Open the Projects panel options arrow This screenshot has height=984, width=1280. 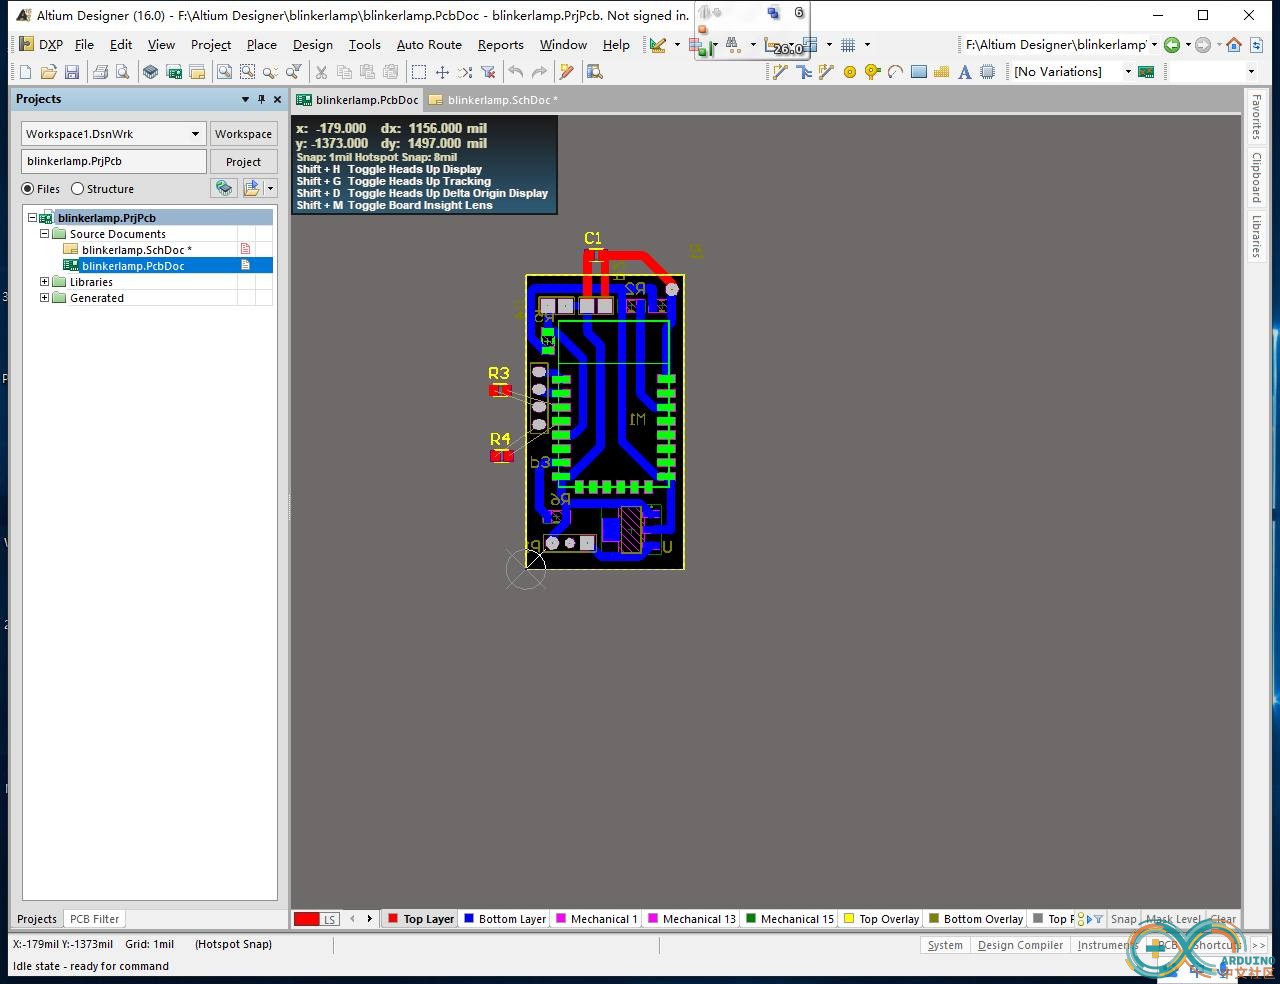click(245, 99)
